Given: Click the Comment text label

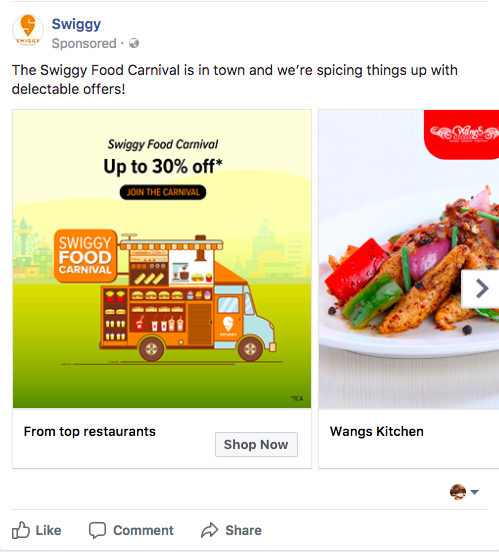Looking at the screenshot, I should (143, 531).
